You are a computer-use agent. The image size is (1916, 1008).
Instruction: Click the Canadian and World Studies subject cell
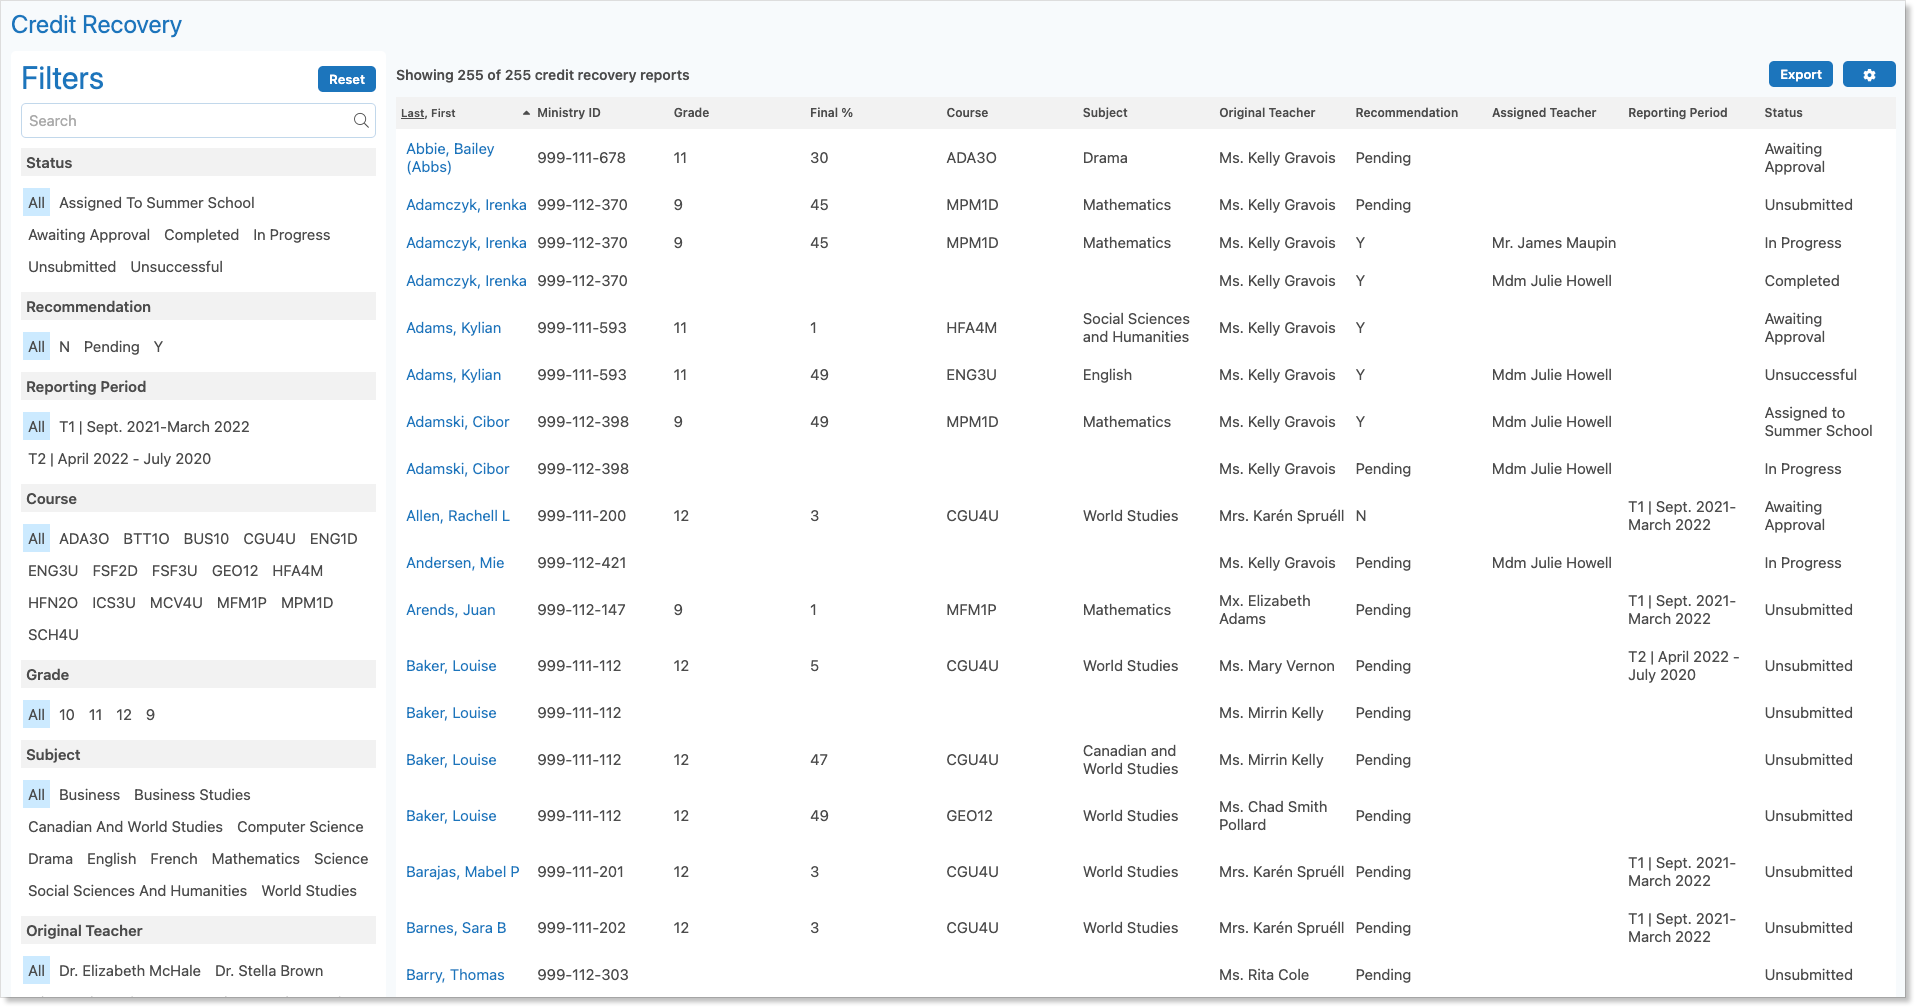pyautogui.click(x=1130, y=760)
